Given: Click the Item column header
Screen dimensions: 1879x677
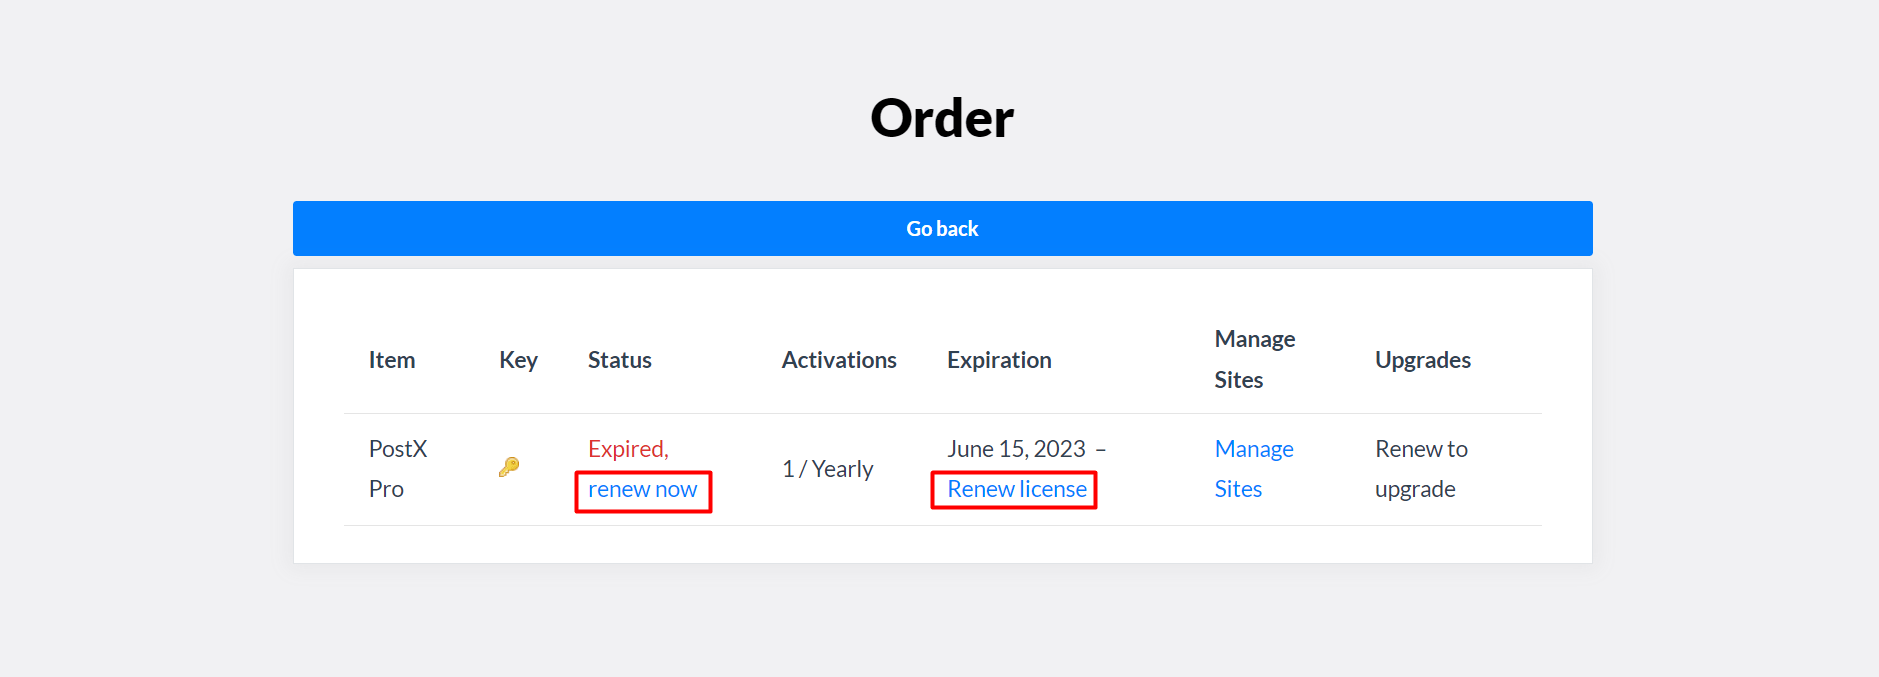Looking at the screenshot, I should click(x=391, y=360).
